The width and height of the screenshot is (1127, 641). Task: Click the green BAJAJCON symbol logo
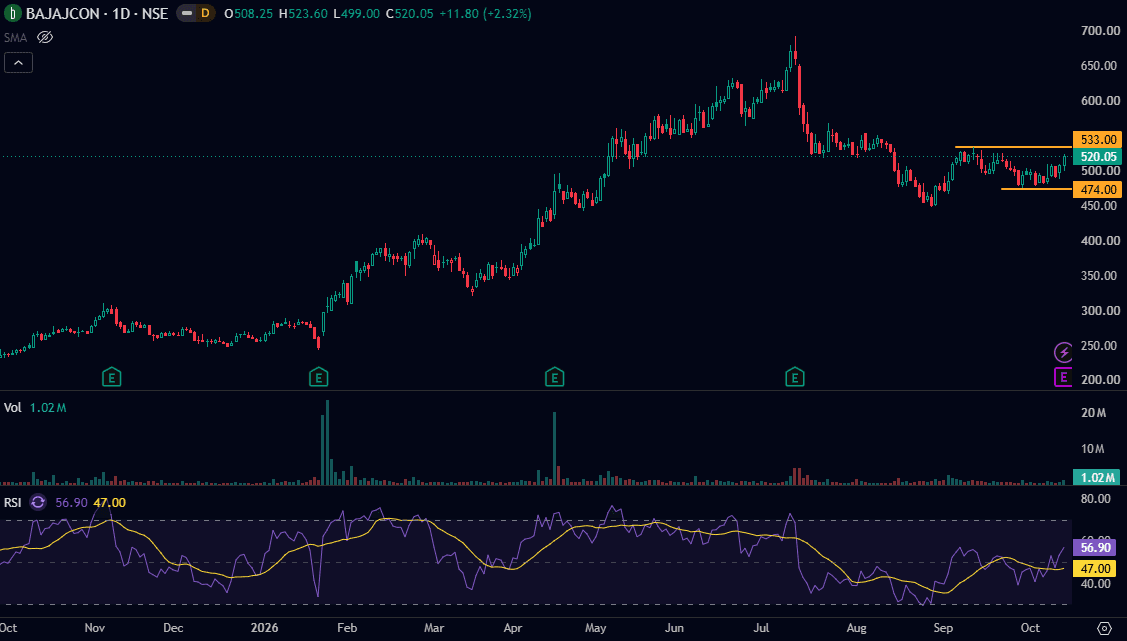point(12,13)
